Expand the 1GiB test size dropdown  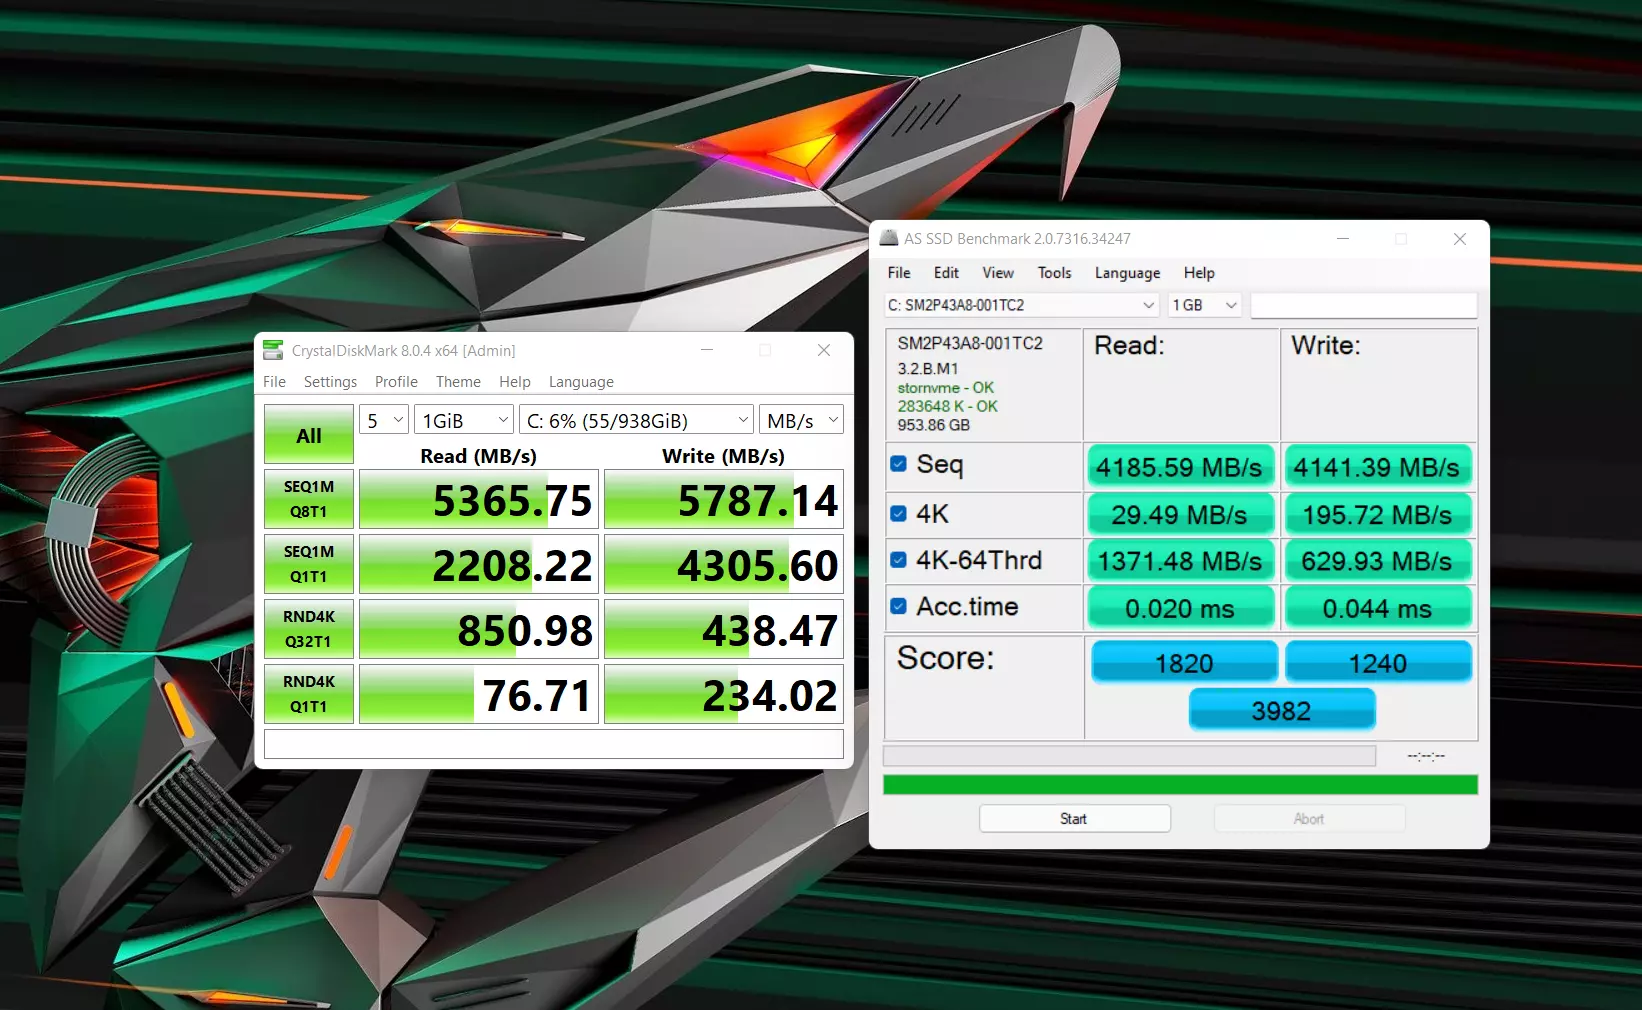(465, 421)
